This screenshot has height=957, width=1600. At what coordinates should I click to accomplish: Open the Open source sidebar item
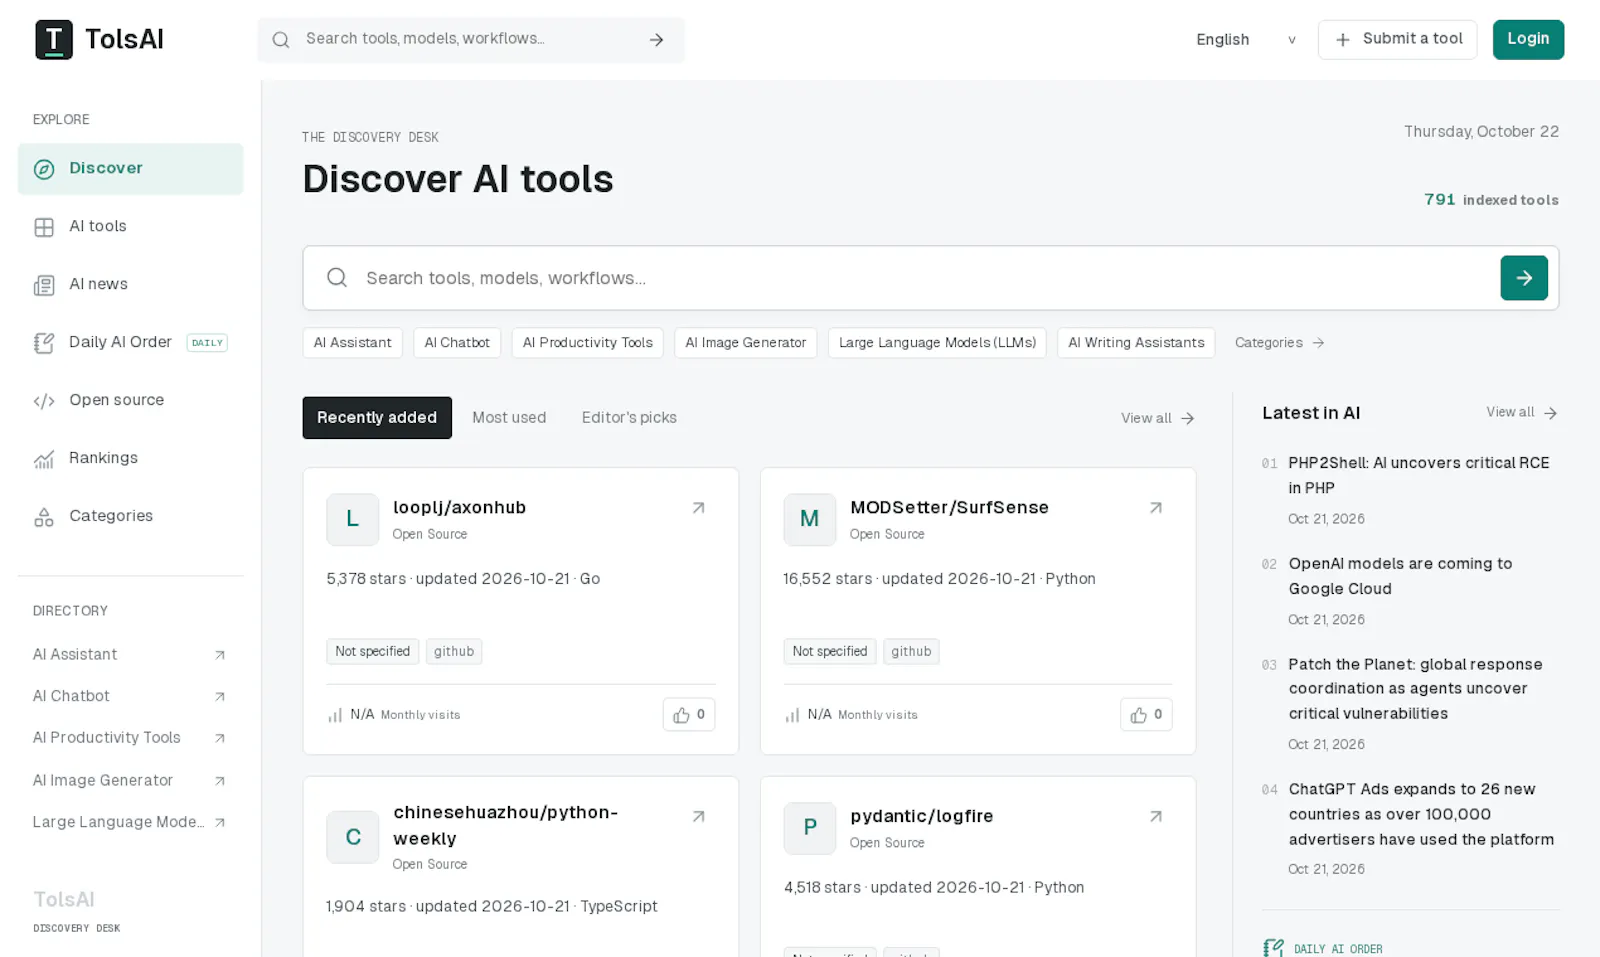tap(130, 400)
